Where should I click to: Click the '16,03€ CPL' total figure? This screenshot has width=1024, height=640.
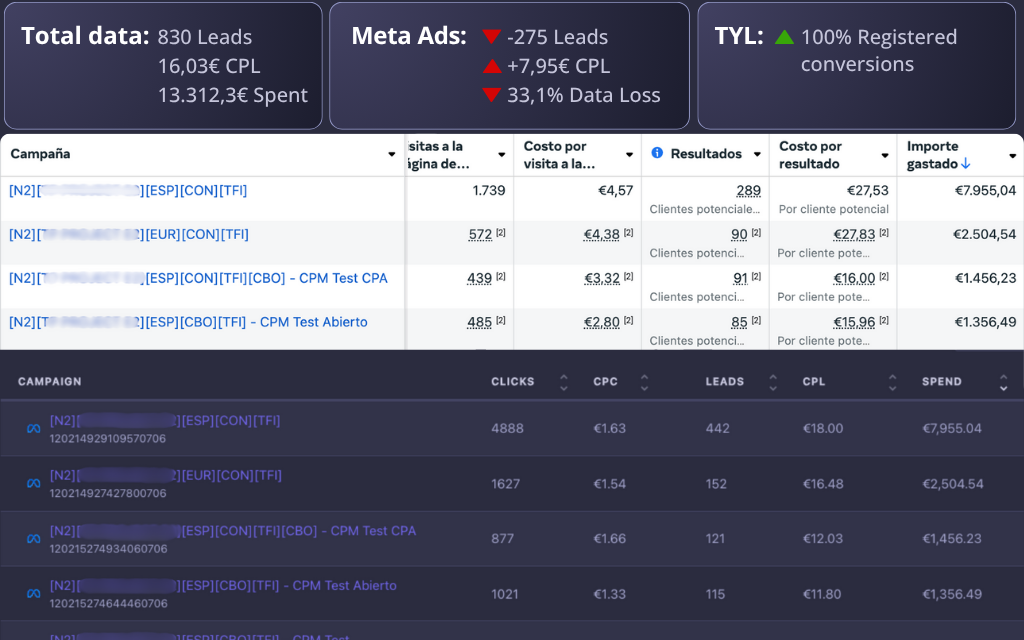point(209,66)
